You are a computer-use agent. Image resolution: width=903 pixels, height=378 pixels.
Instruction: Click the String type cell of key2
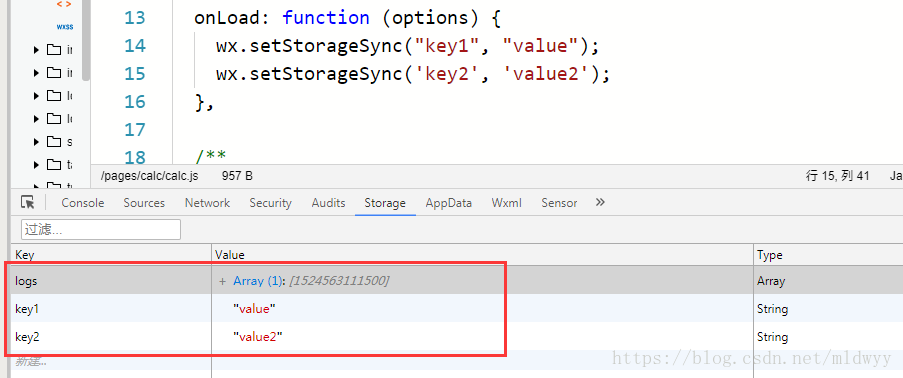point(828,337)
